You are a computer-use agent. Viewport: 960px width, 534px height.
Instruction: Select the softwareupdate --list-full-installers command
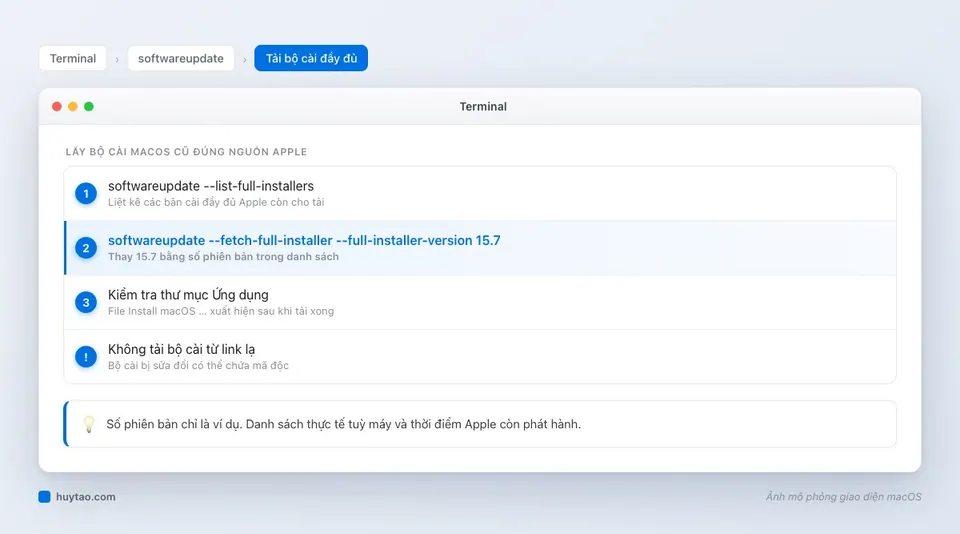pyautogui.click(x=480, y=194)
